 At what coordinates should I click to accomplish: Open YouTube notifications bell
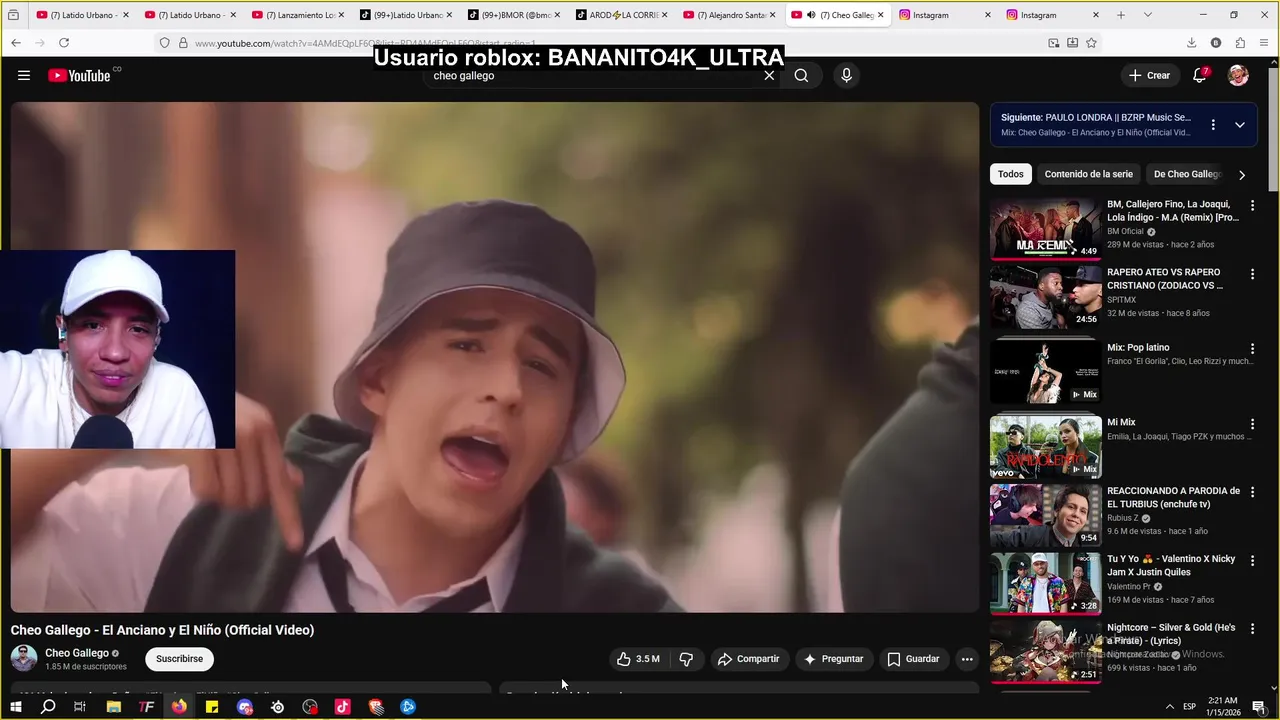pos(1200,75)
